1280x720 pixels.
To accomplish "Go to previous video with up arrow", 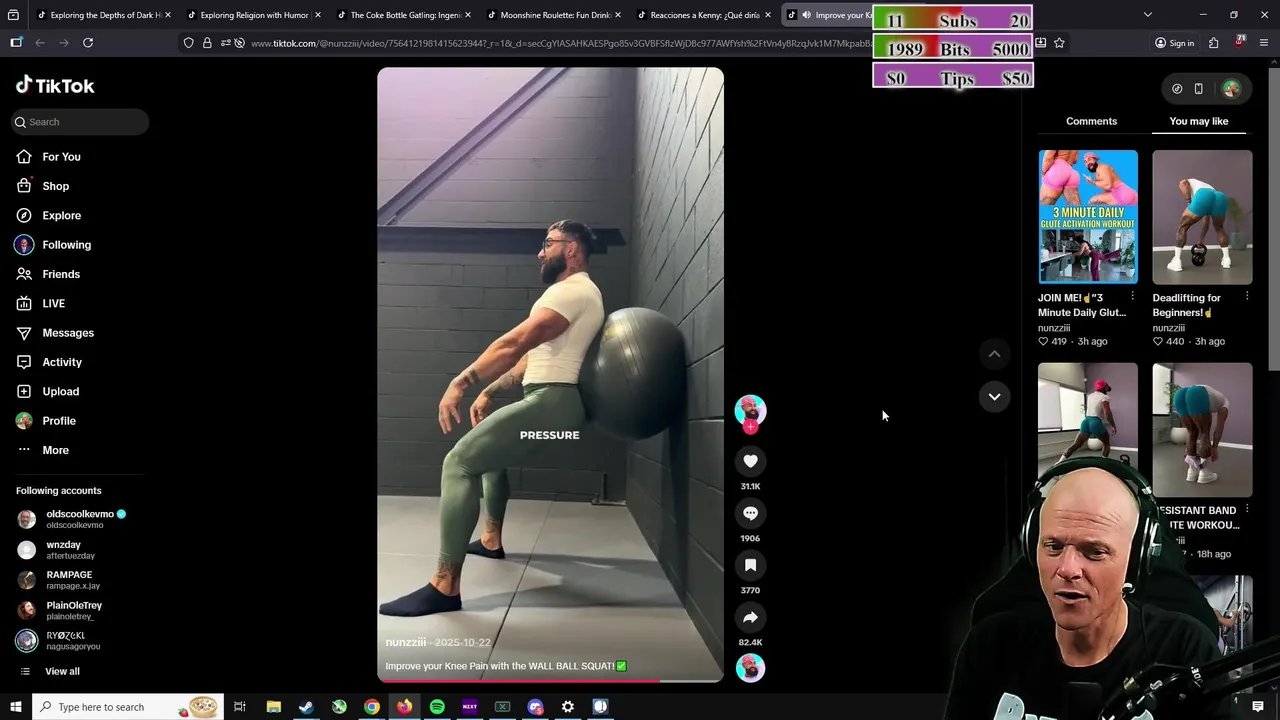I will [994, 354].
